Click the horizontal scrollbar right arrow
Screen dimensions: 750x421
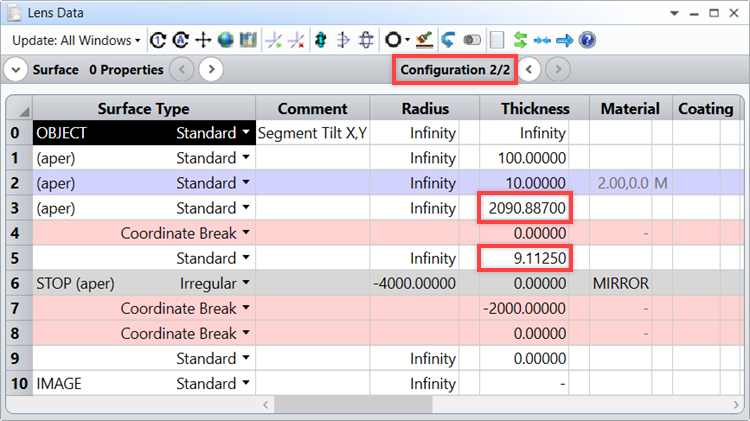(x=736, y=405)
